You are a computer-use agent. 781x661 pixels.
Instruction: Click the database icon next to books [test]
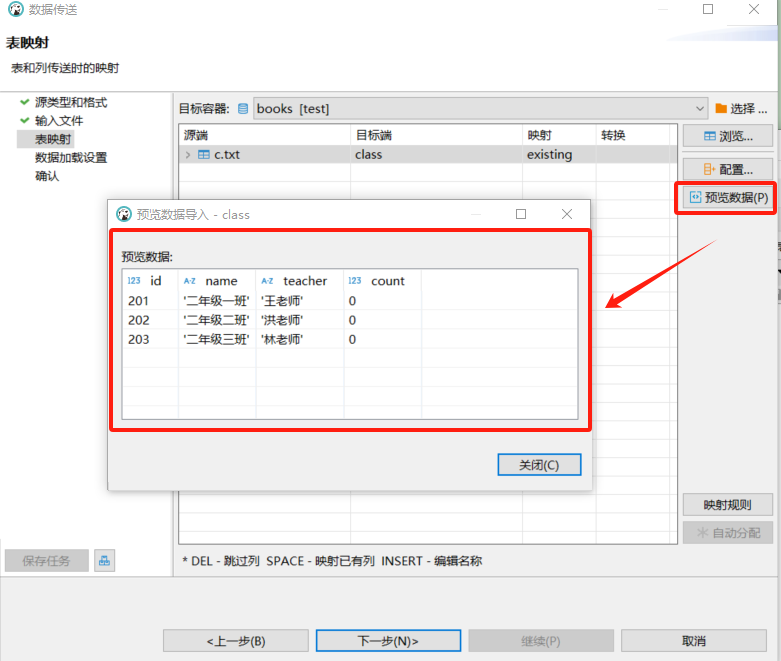click(x=243, y=108)
